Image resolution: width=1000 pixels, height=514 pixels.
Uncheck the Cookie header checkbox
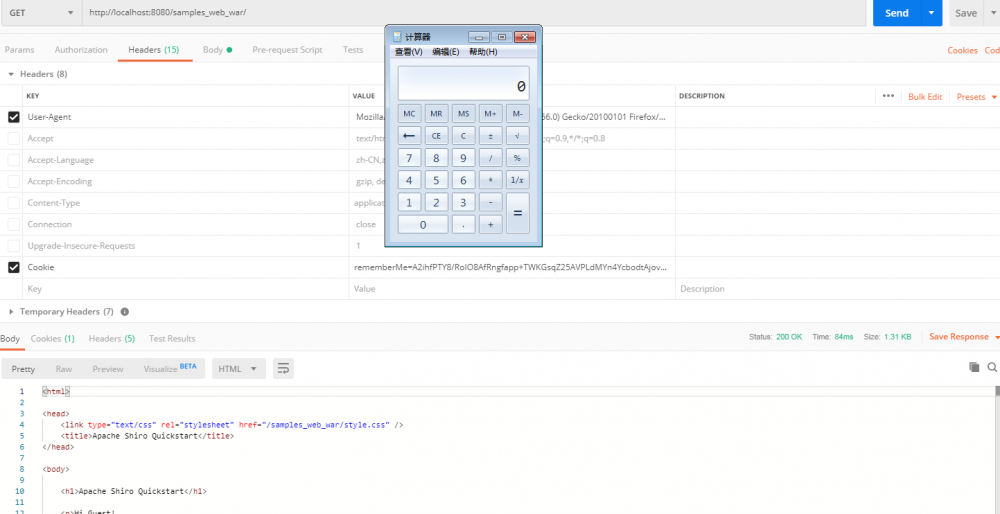pyautogui.click(x=13, y=268)
